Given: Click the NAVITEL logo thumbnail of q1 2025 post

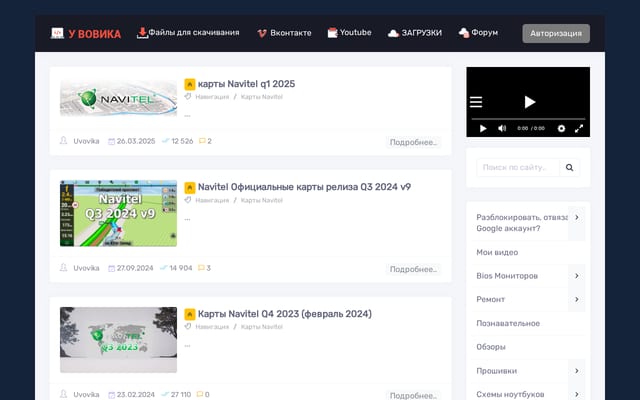Looking at the screenshot, I should (x=118, y=98).
